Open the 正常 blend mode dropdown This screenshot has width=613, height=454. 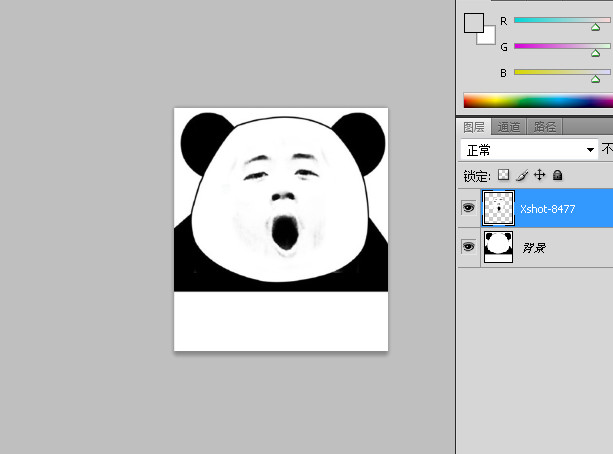pos(529,150)
